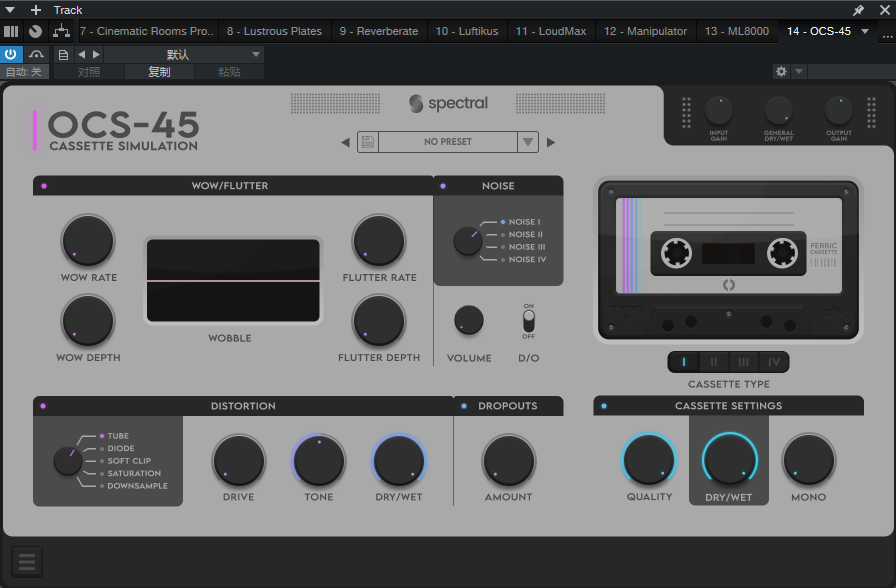The height and width of the screenshot is (588, 896).
Task: Select NOISE II option
Action: click(x=522, y=234)
